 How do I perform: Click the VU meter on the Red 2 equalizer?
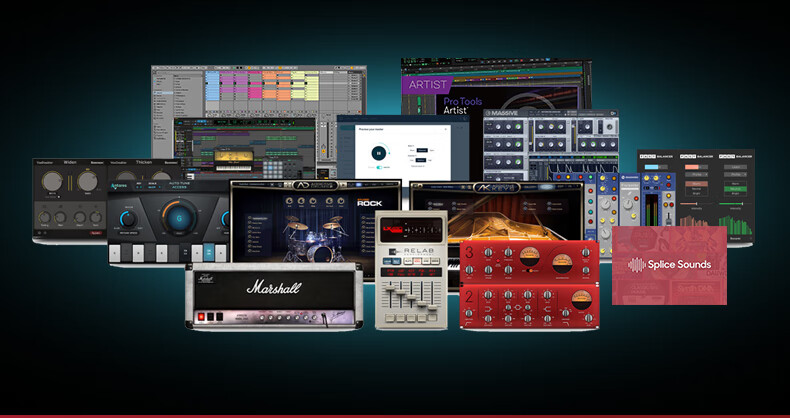pyautogui.click(x=581, y=300)
